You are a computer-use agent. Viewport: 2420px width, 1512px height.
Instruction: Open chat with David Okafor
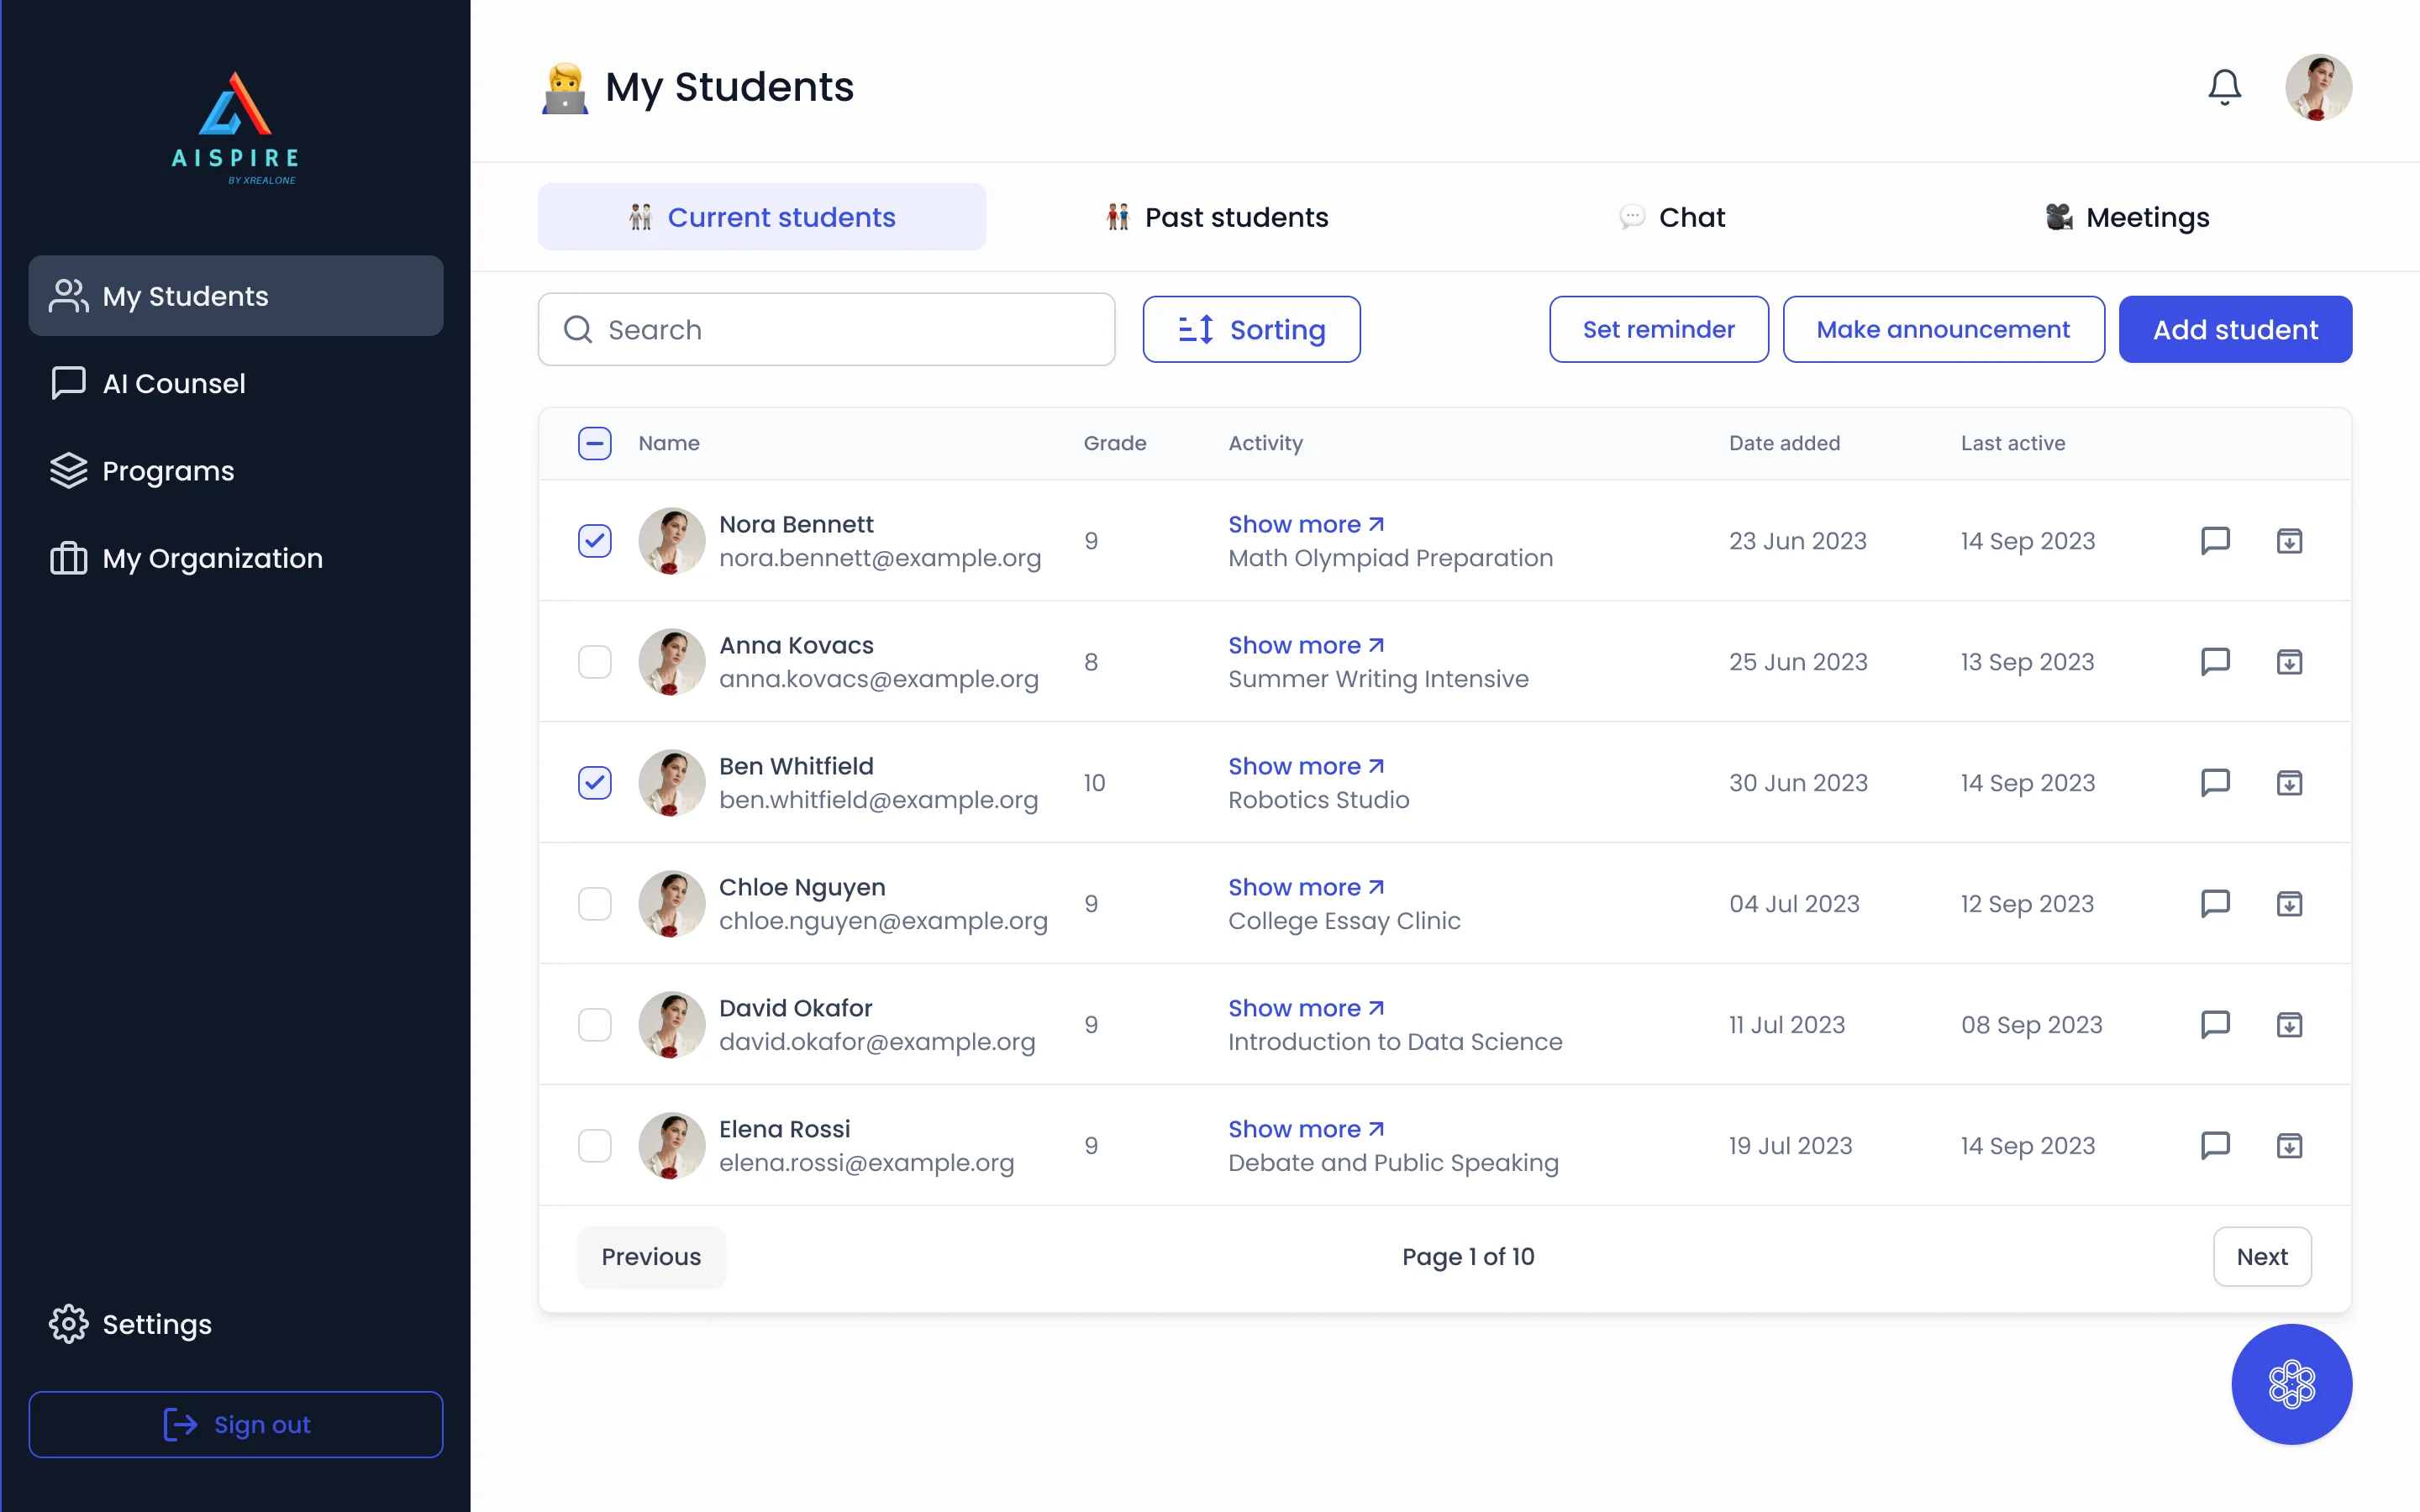pos(2215,1025)
